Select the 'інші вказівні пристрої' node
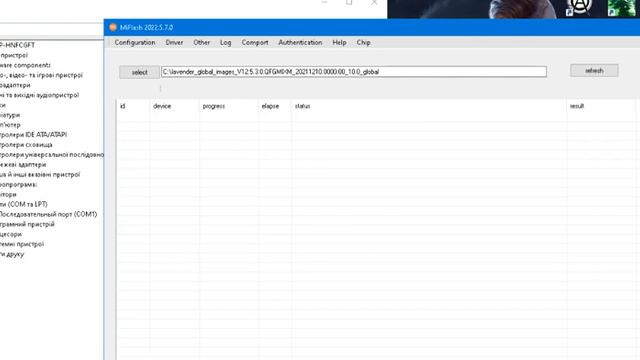The image size is (640, 360). click(x=40, y=175)
